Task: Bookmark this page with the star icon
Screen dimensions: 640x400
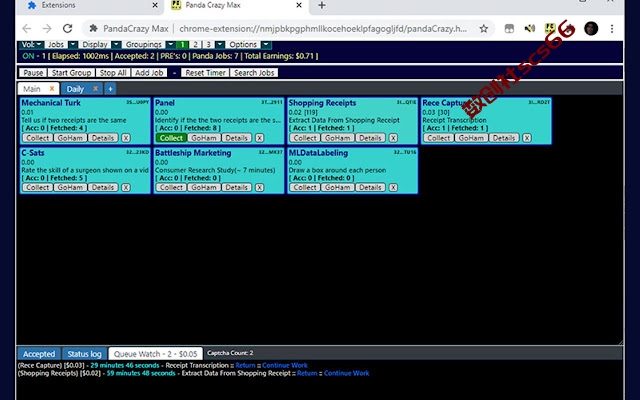Action: pos(484,29)
